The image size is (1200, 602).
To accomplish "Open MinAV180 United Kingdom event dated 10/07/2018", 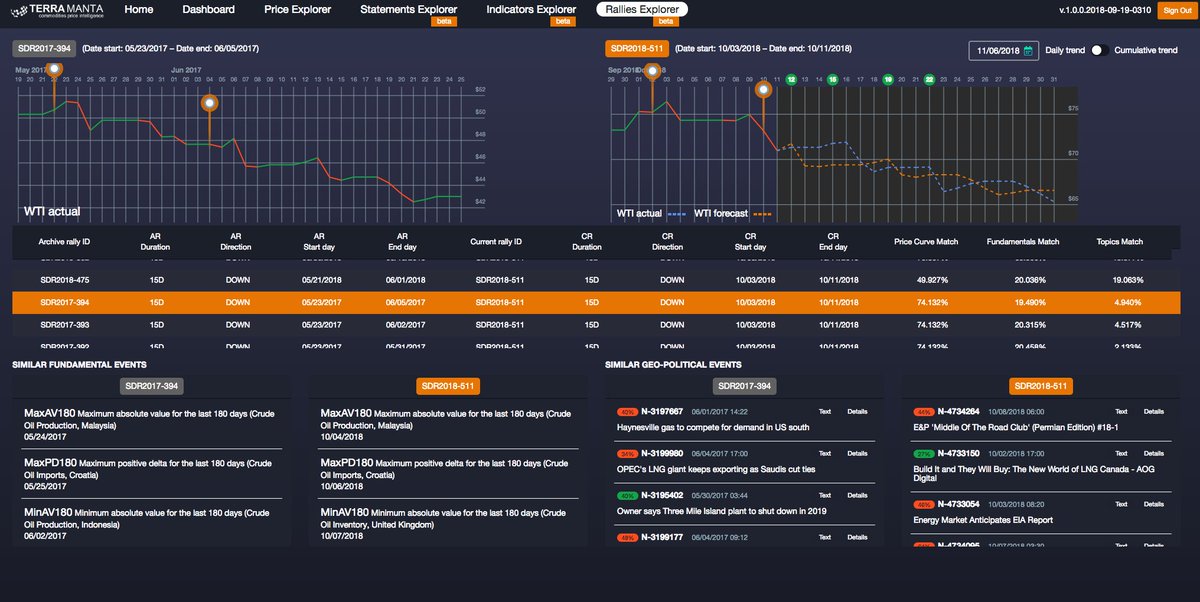I will (x=447, y=526).
